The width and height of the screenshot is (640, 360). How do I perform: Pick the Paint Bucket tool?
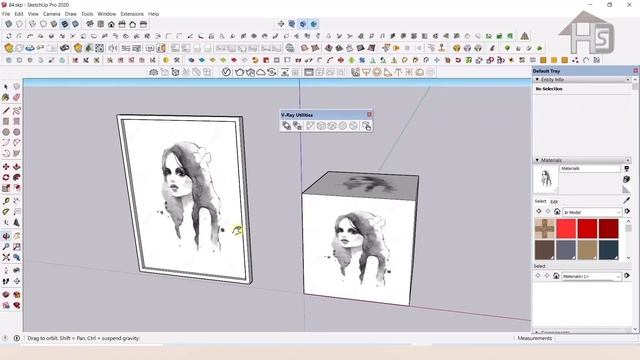pyautogui.click(x=6, y=97)
